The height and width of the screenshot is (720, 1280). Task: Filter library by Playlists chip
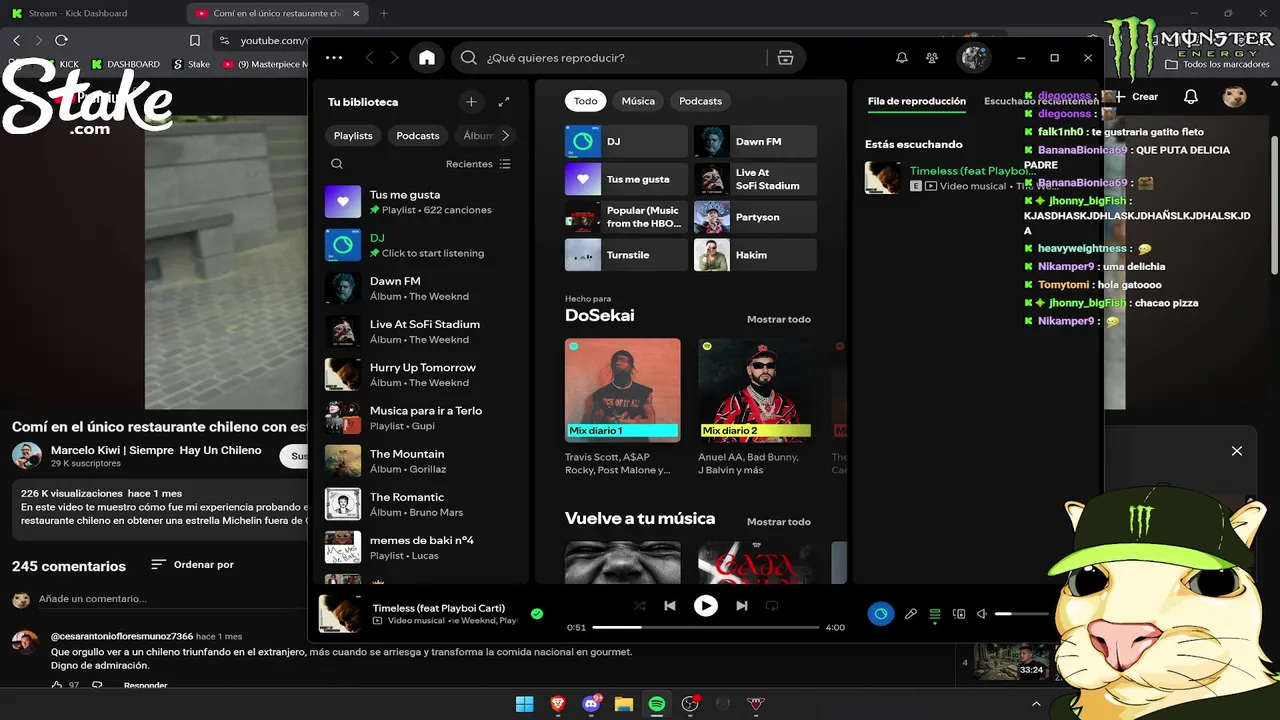353,135
